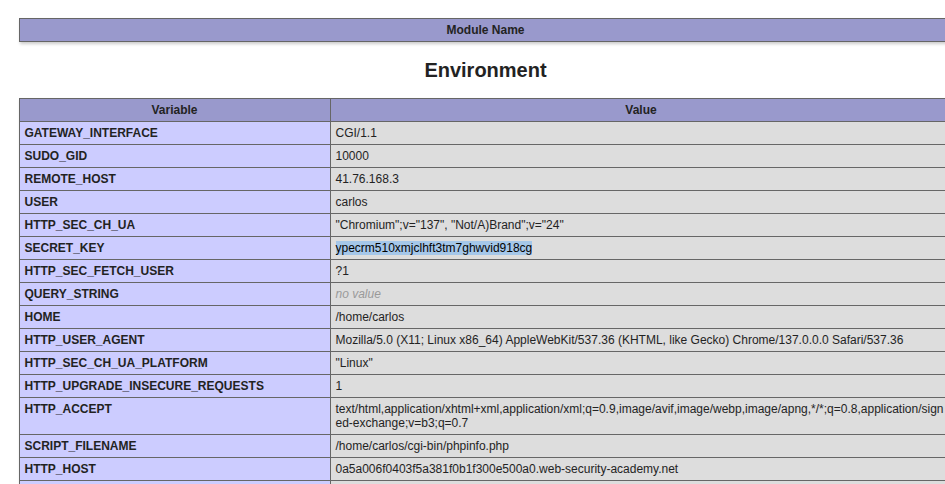Screen dimensions: 945x484
Task: Click the HTTP_SEC_FETCH_USER variable name
Action: point(99,271)
